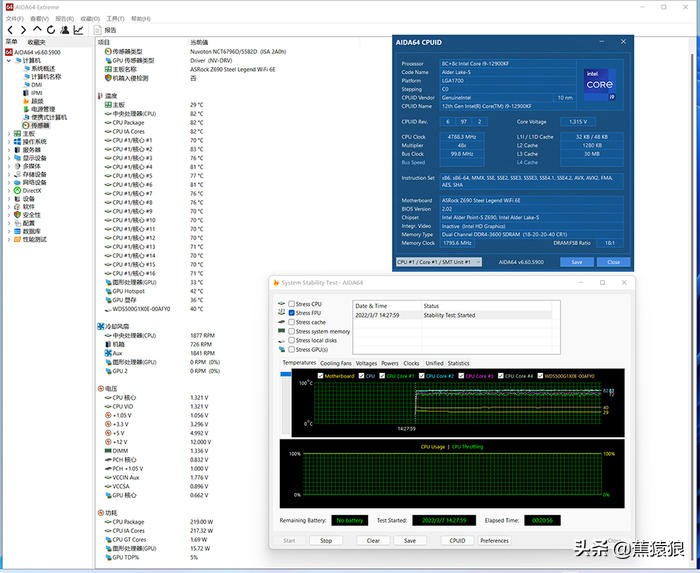
Task: Uncheck the Stress FPU checkbox
Action: pyautogui.click(x=292, y=313)
